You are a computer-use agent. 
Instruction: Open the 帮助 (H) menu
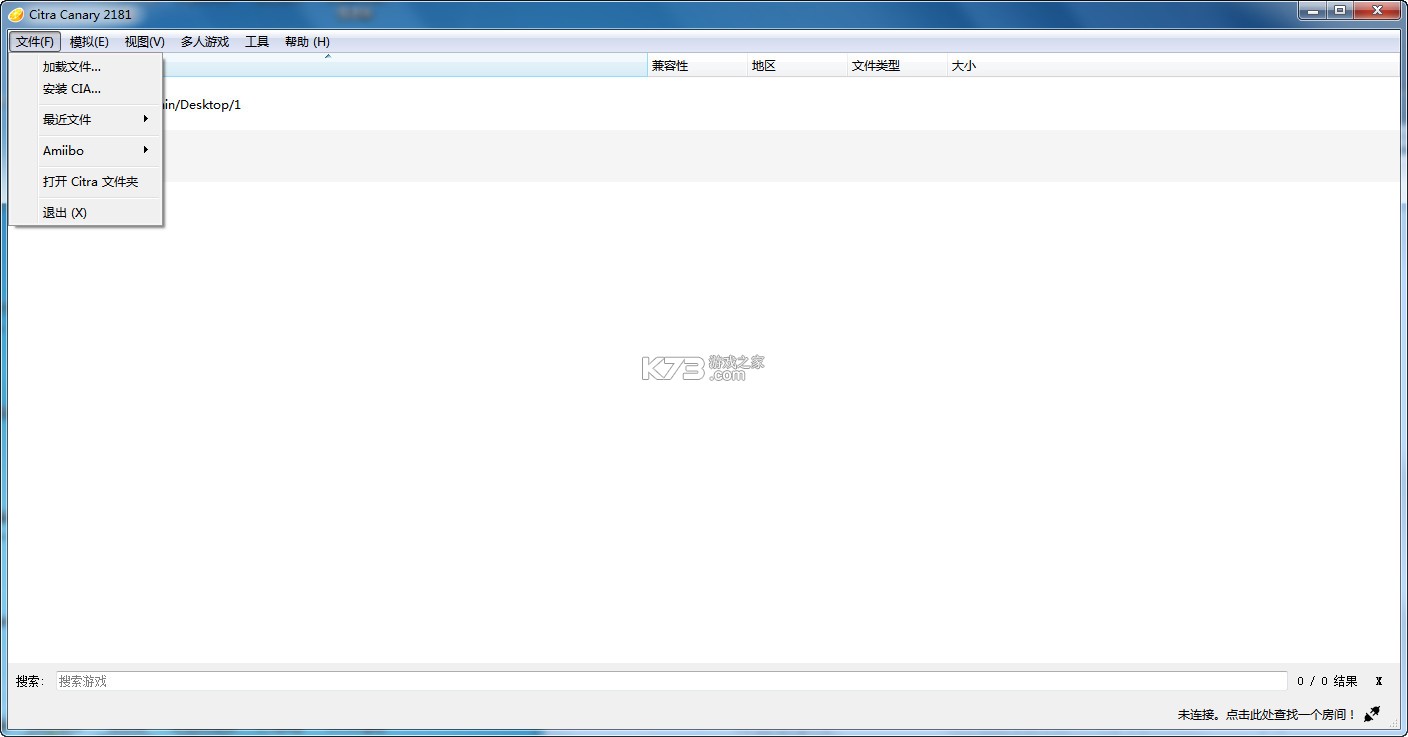pos(307,42)
